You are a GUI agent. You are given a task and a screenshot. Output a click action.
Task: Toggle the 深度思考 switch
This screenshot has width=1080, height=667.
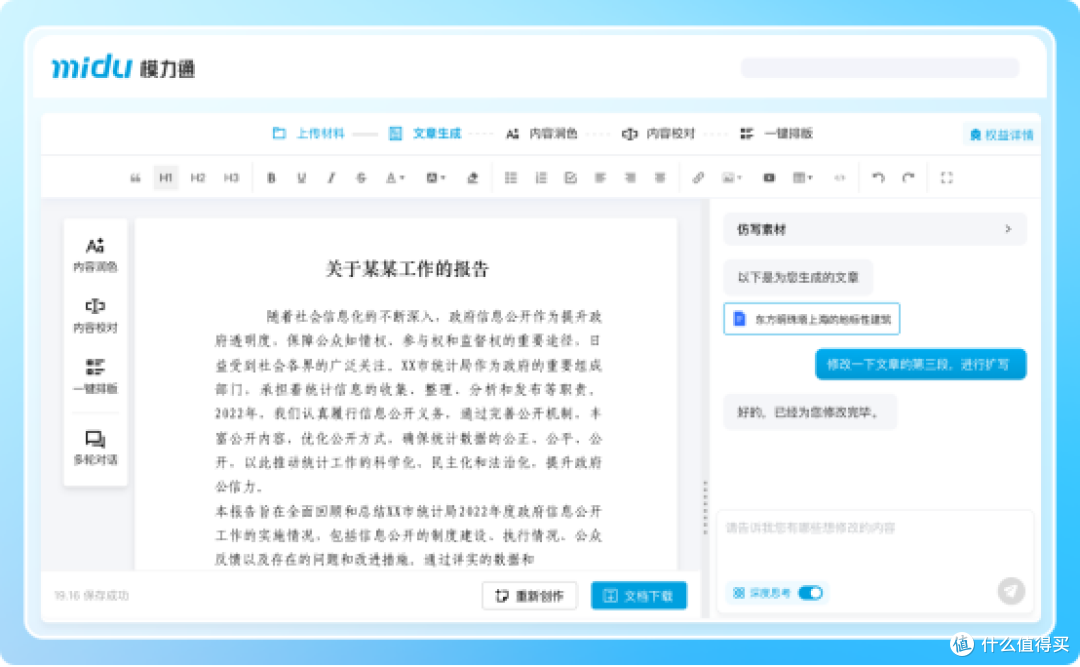pos(811,593)
